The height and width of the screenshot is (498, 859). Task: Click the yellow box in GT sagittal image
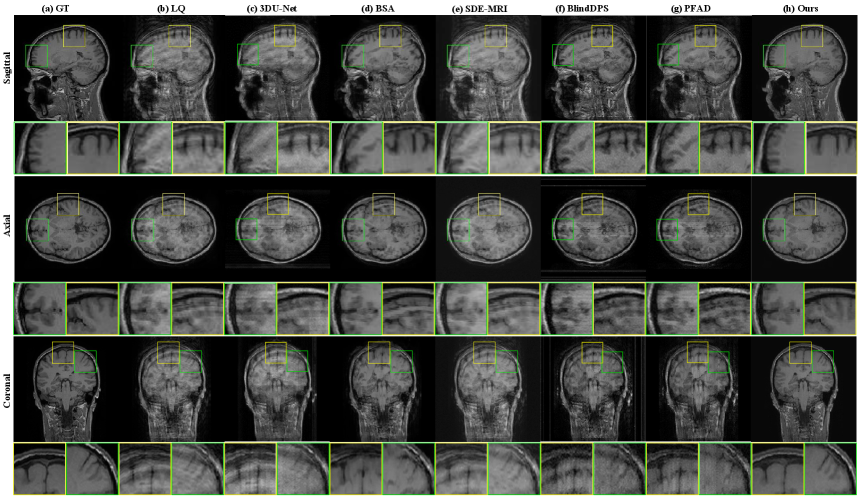[x=75, y=36]
